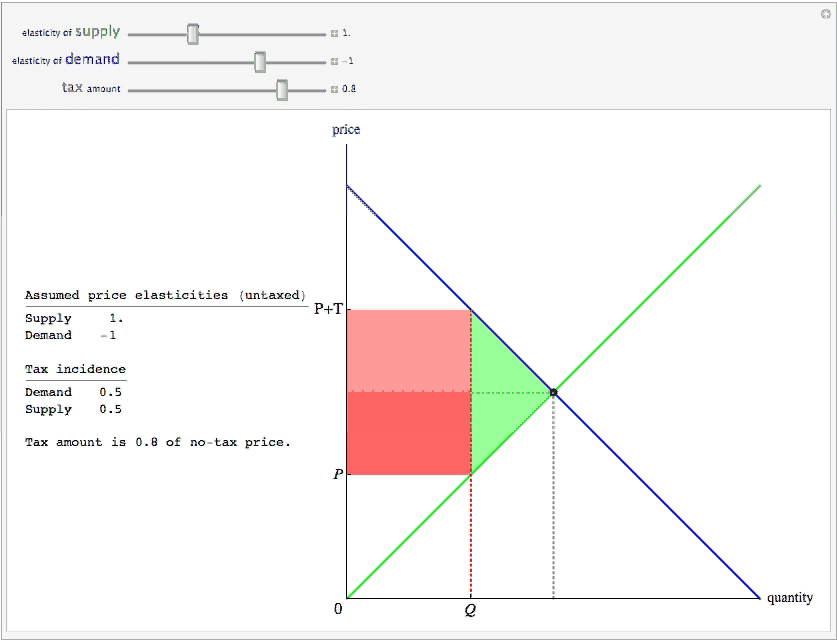Expand the supply elasticity plus control
Viewport: 837px width, 641px height.
334,34
